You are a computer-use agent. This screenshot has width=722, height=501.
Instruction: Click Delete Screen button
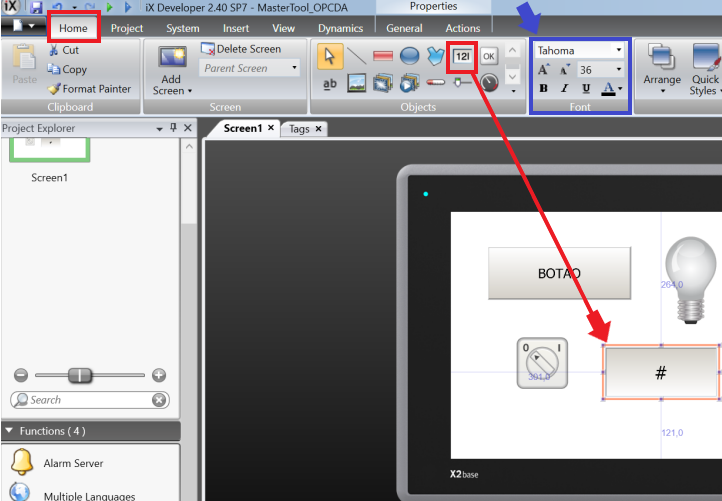click(241, 49)
